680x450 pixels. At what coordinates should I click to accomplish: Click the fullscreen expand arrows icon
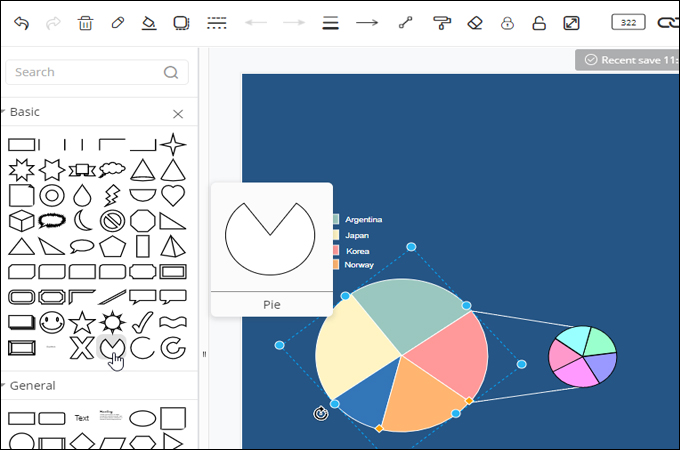tap(571, 23)
